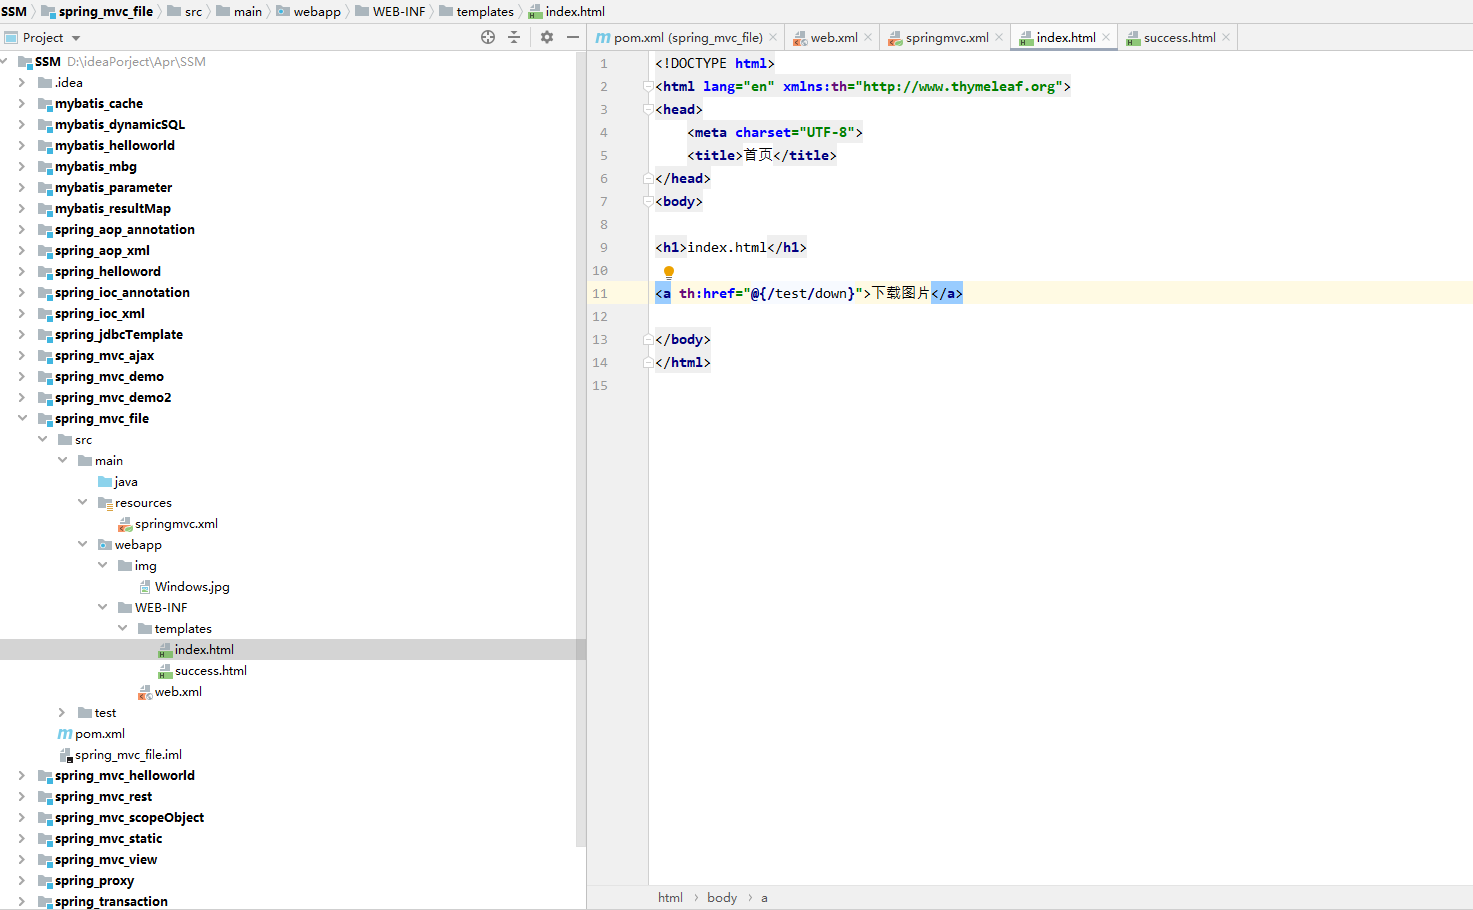1473x910 pixels.
Task: Collapse the webapp folder arrow
Action: click(x=82, y=544)
